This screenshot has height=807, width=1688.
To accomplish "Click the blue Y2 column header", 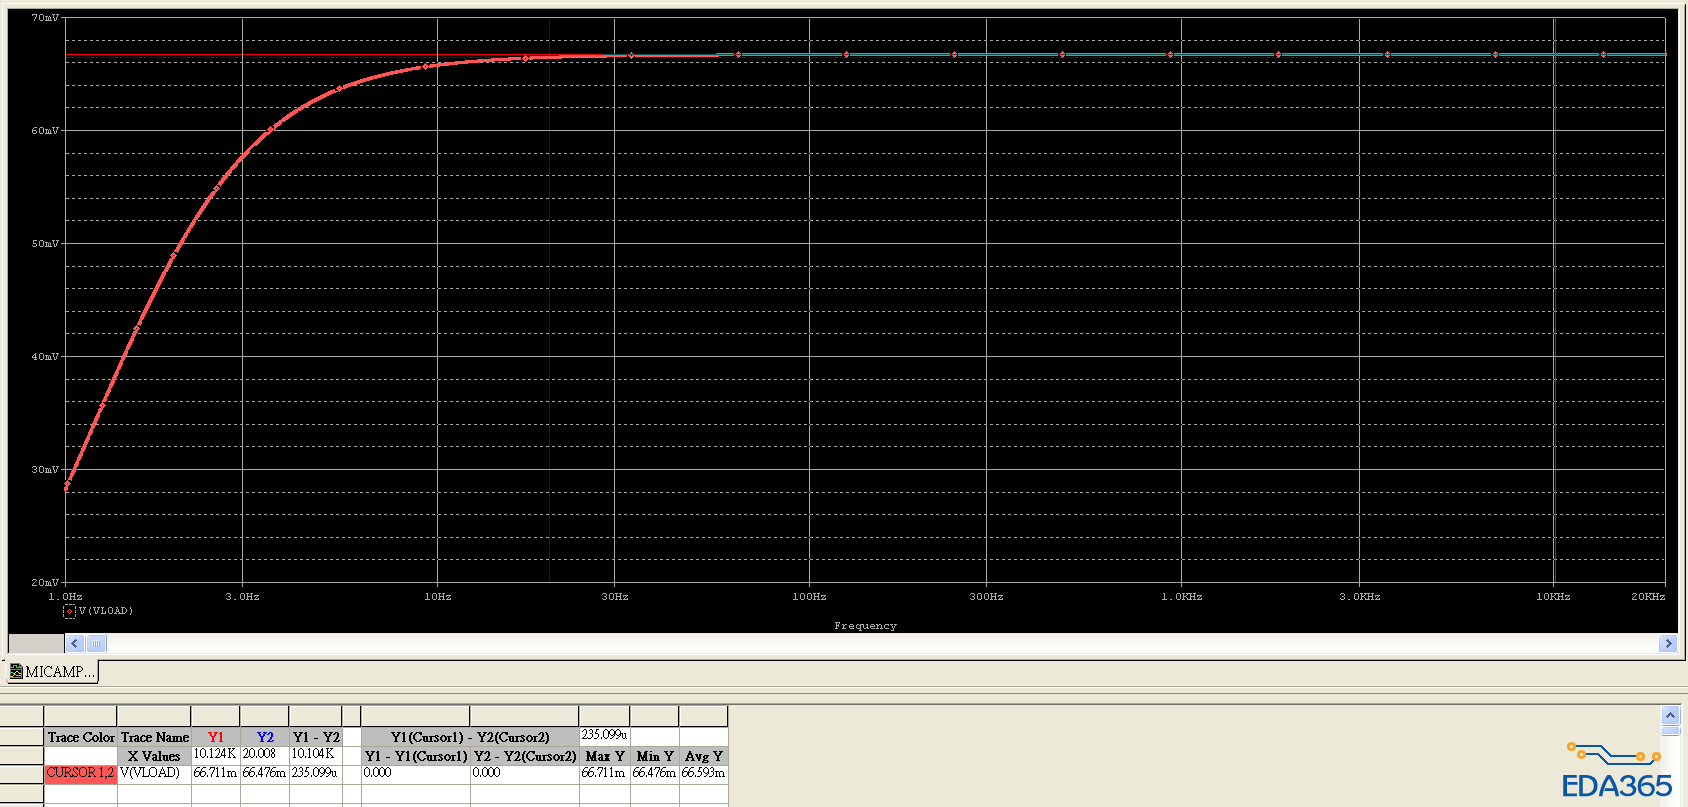I will click(265, 737).
